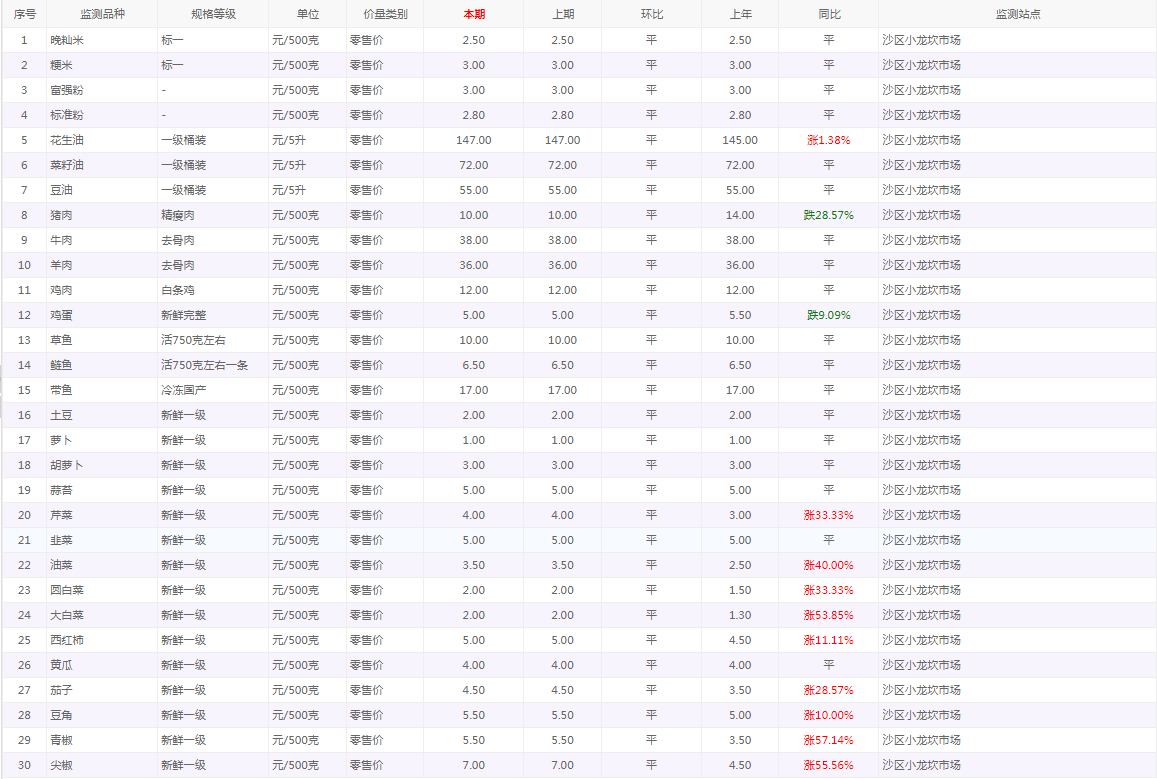Click the 价盘类别 column header
The width and height of the screenshot is (1157, 779).
click(x=385, y=14)
